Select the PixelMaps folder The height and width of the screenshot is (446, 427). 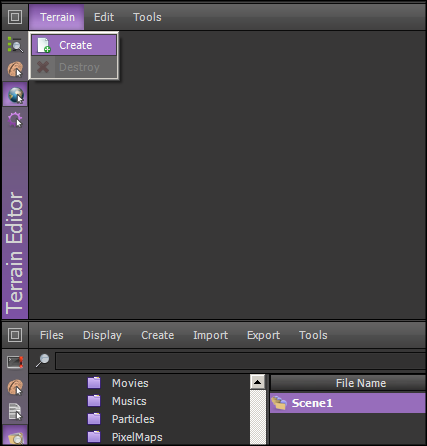click(137, 437)
